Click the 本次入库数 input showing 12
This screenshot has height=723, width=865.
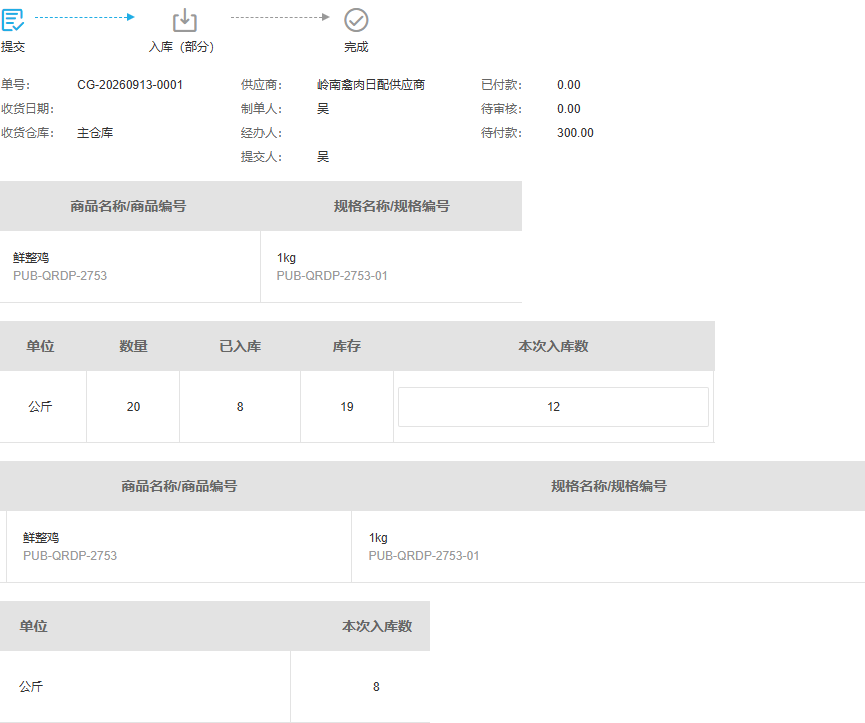click(553, 407)
